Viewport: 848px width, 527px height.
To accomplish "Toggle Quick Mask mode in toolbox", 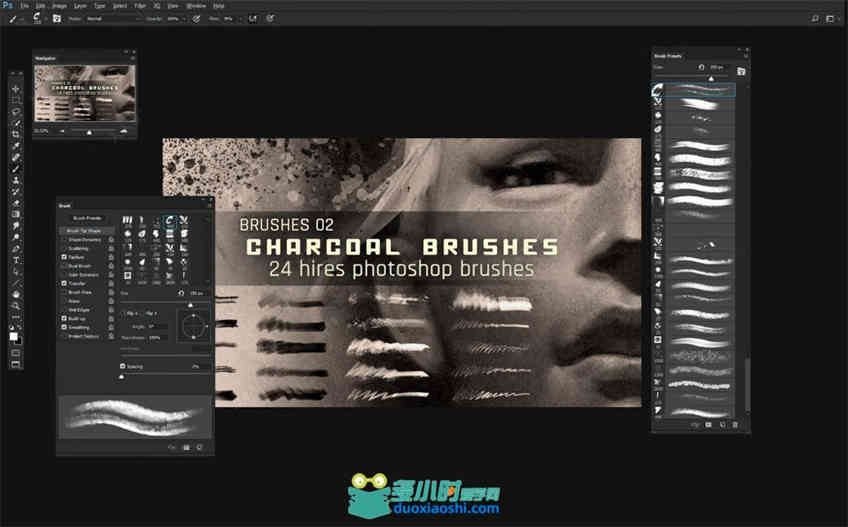I will pyautogui.click(x=16, y=353).
